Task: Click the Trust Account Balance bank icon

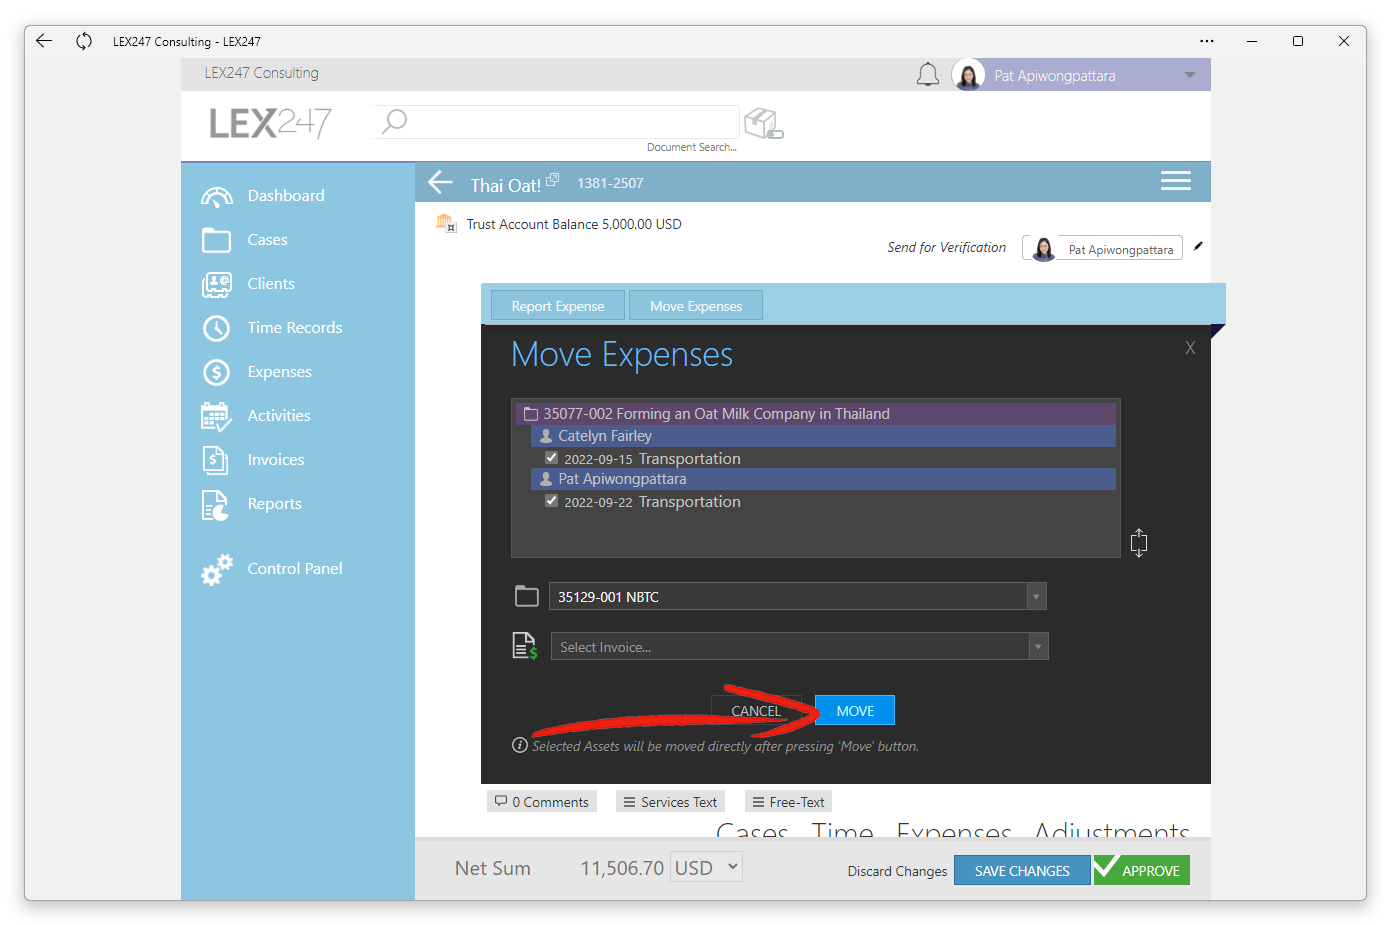Action: 446,223
